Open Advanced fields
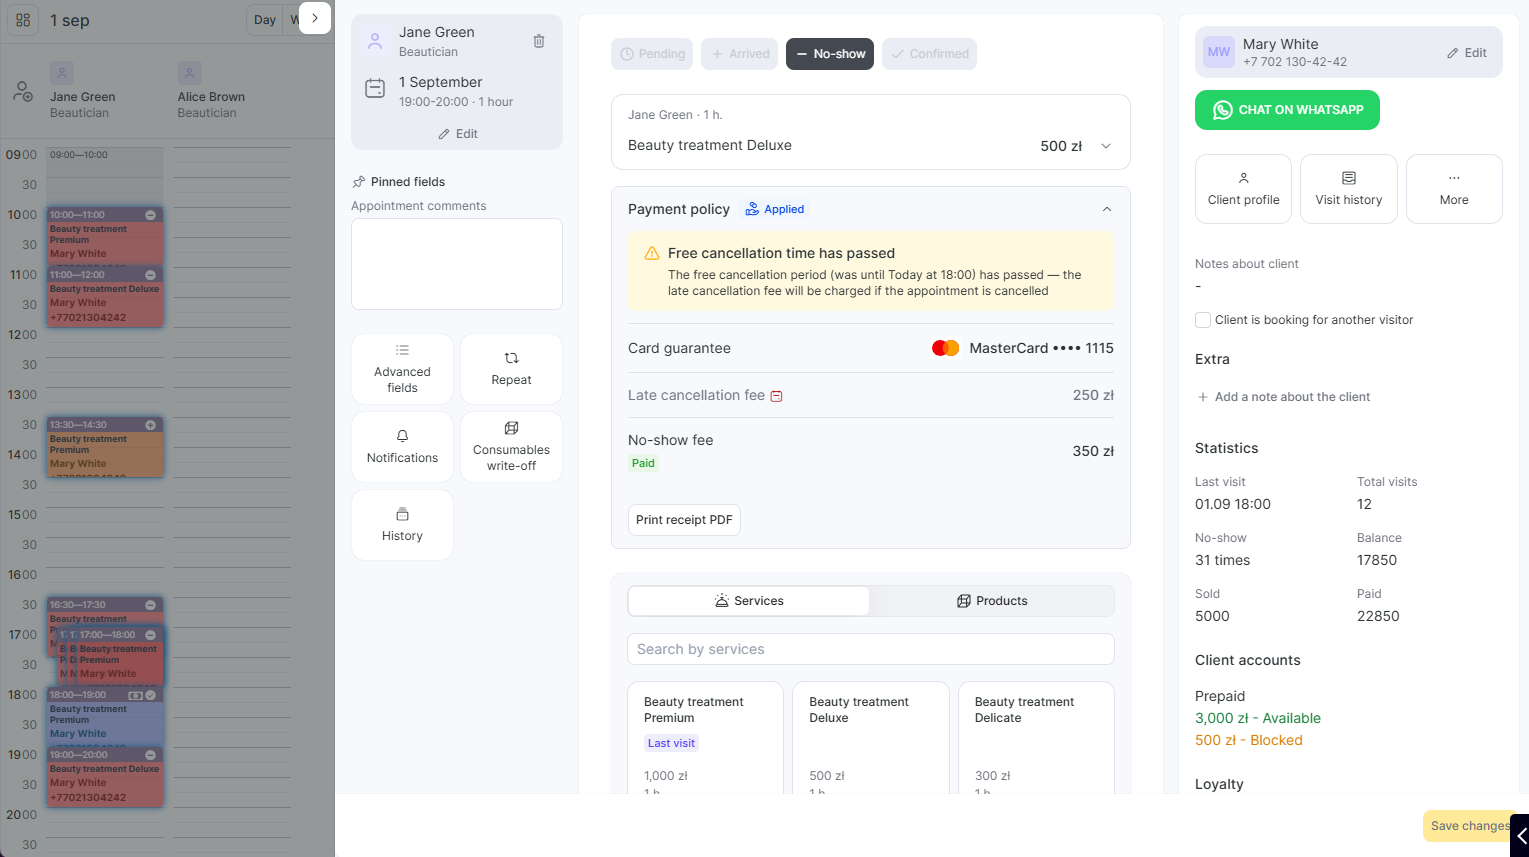Image resolution: width=1529 pixels, height=857 pixels. pos(402,369)
